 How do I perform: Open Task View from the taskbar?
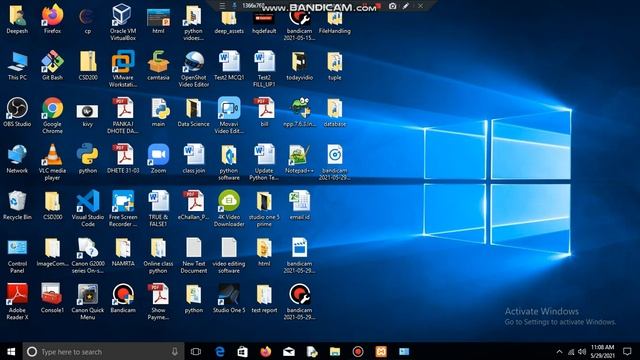tap(196, 351)
